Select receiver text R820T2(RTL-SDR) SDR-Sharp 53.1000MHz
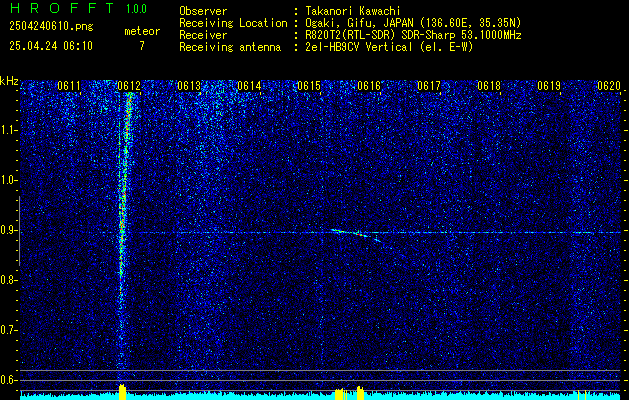This screenshot has height=400, width=629. point(414,35)
